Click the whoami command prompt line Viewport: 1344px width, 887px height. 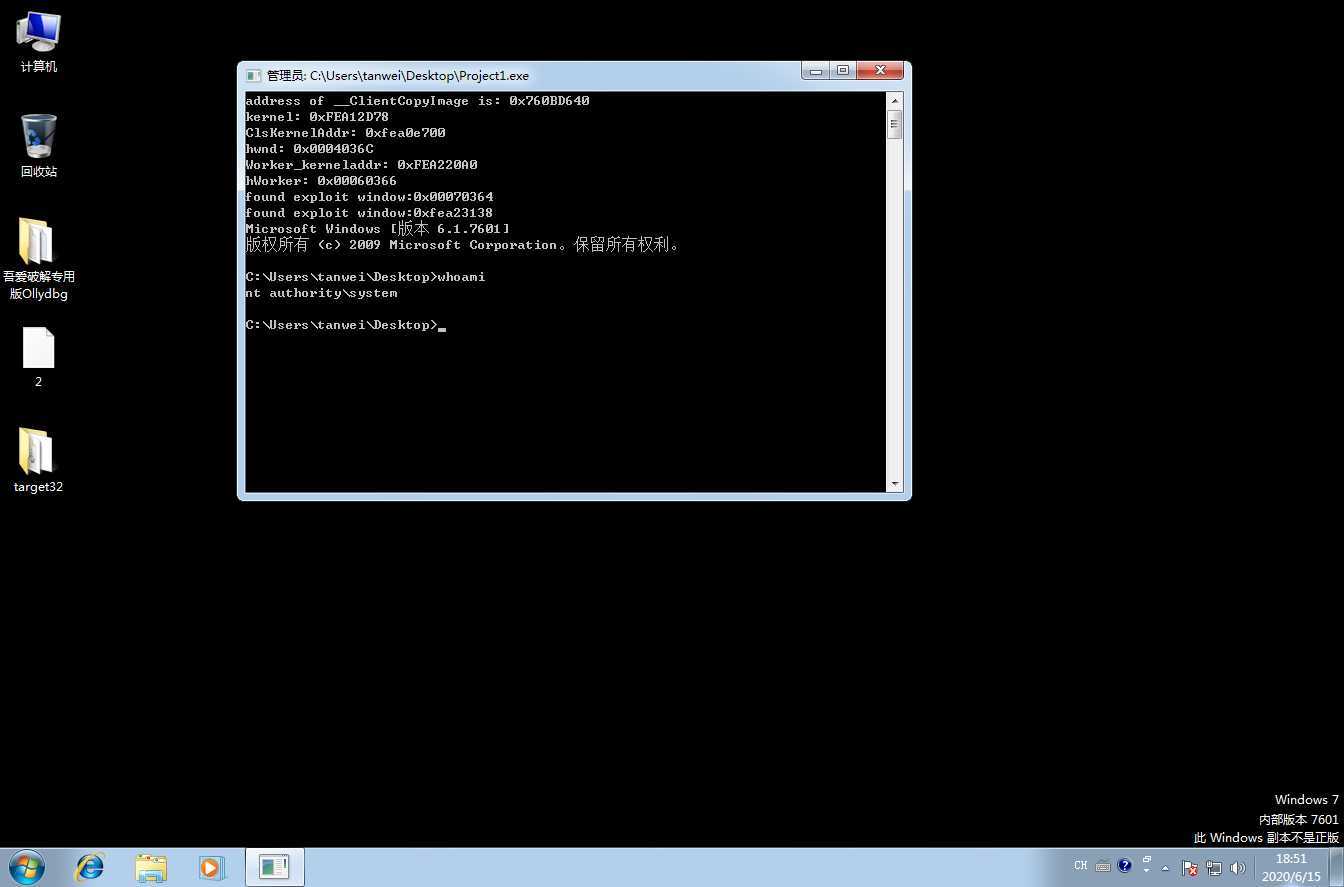pyautogui.click(x=365, y=277)
